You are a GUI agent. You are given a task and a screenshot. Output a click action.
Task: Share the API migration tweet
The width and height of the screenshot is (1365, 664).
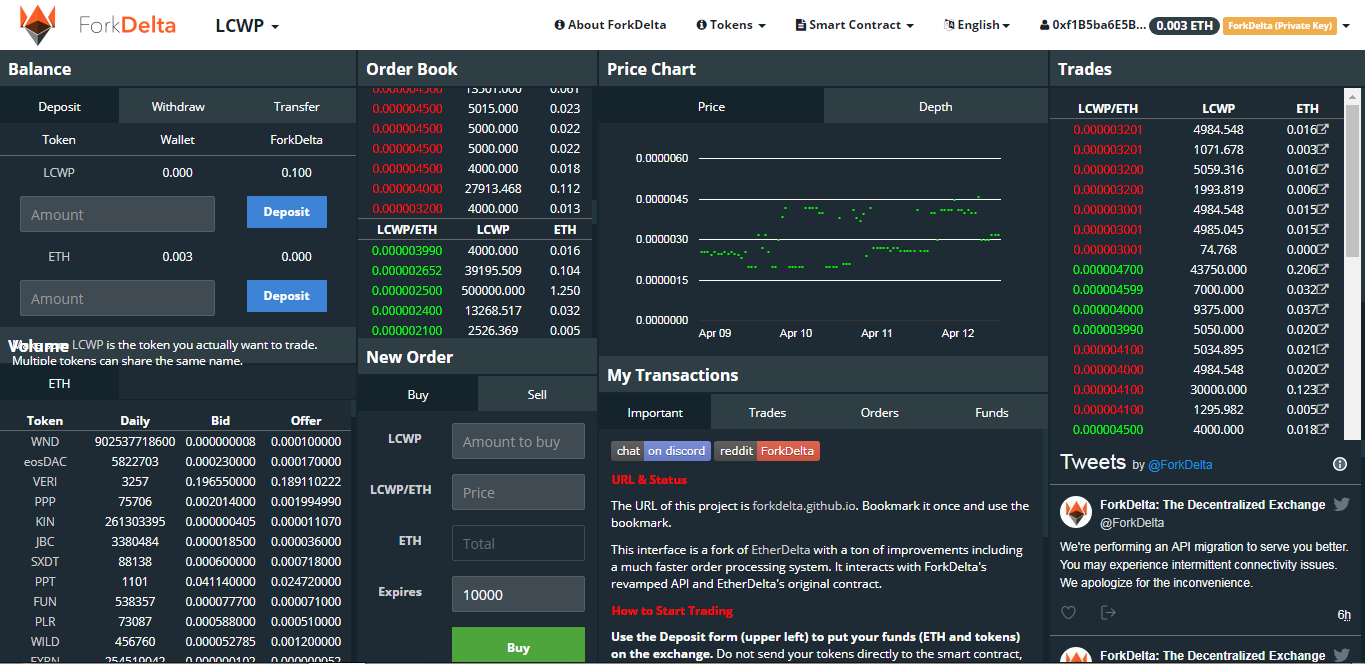(x=1108, y=613)
